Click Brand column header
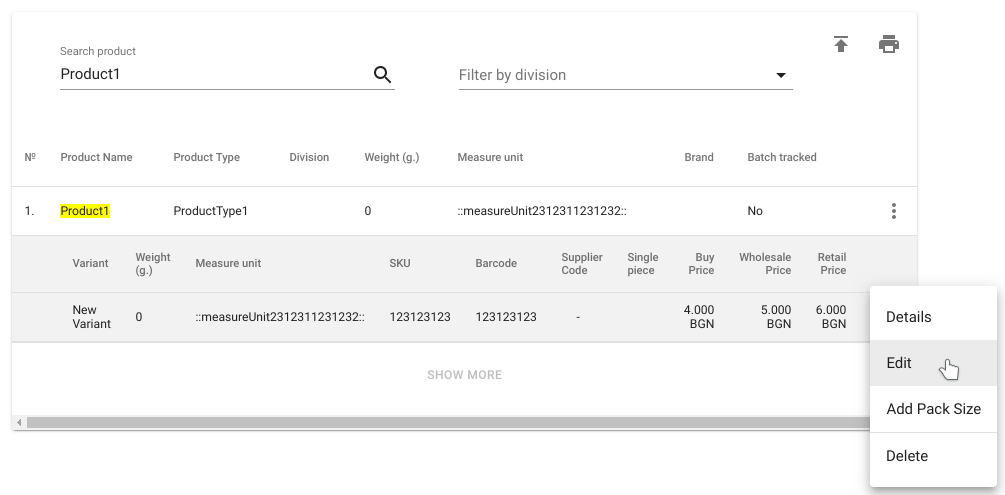Viewport: 1005px width, 495px height. pyautogui.click(x=699, y=157)
